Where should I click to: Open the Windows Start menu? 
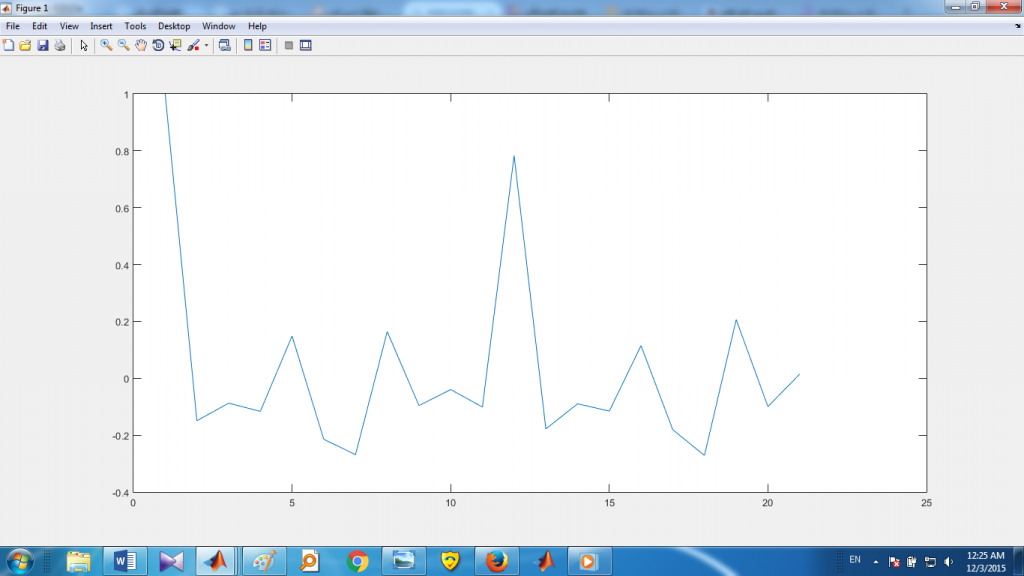coord(20,561)
